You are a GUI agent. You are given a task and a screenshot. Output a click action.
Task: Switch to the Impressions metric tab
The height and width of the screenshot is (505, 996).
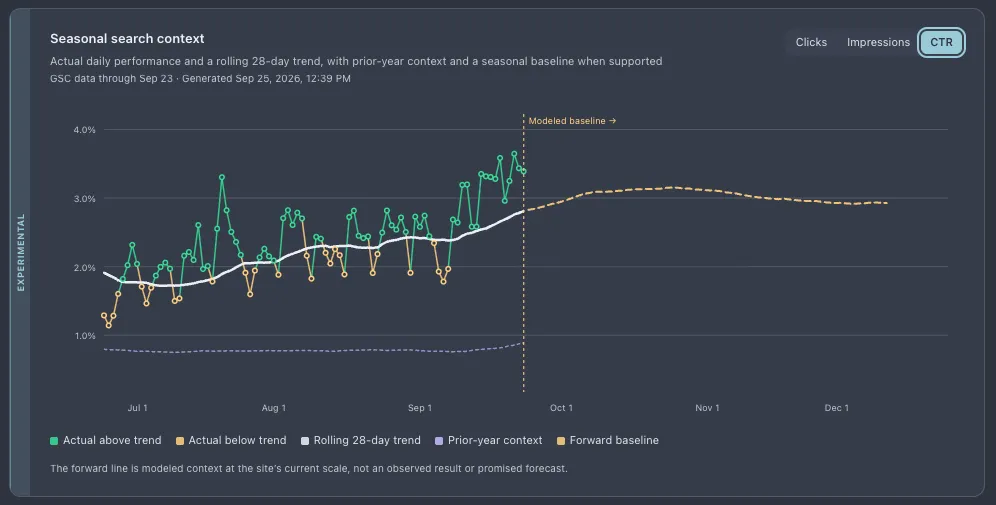[x=878, y=43]
